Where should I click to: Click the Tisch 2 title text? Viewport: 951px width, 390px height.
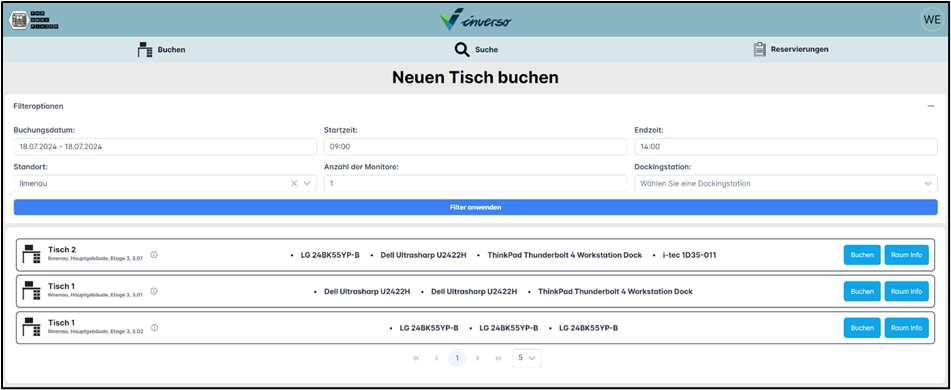click(62, 249)
